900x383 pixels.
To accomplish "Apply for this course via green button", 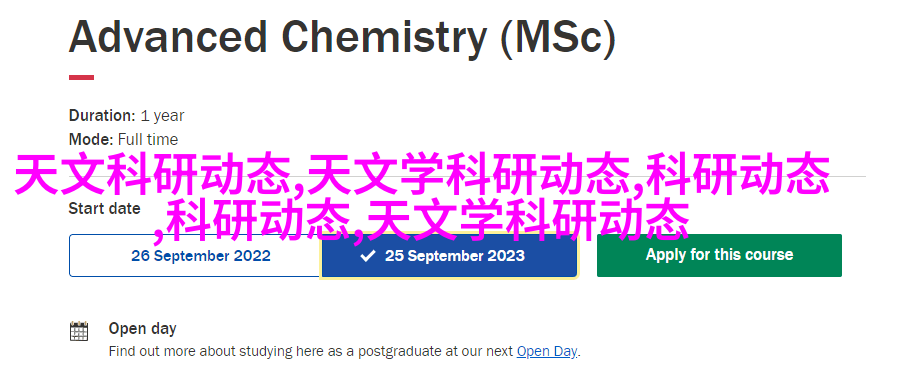I will [719, 255].
